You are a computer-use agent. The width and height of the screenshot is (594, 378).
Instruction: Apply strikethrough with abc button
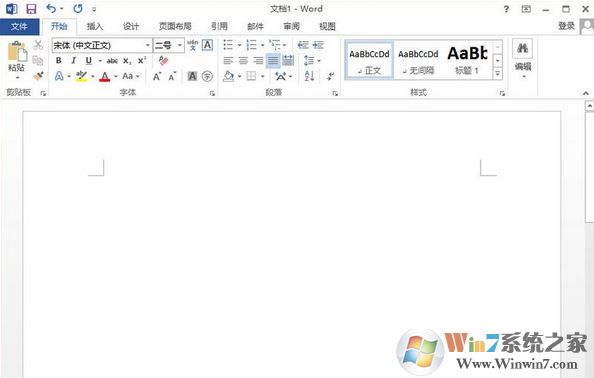112,61
